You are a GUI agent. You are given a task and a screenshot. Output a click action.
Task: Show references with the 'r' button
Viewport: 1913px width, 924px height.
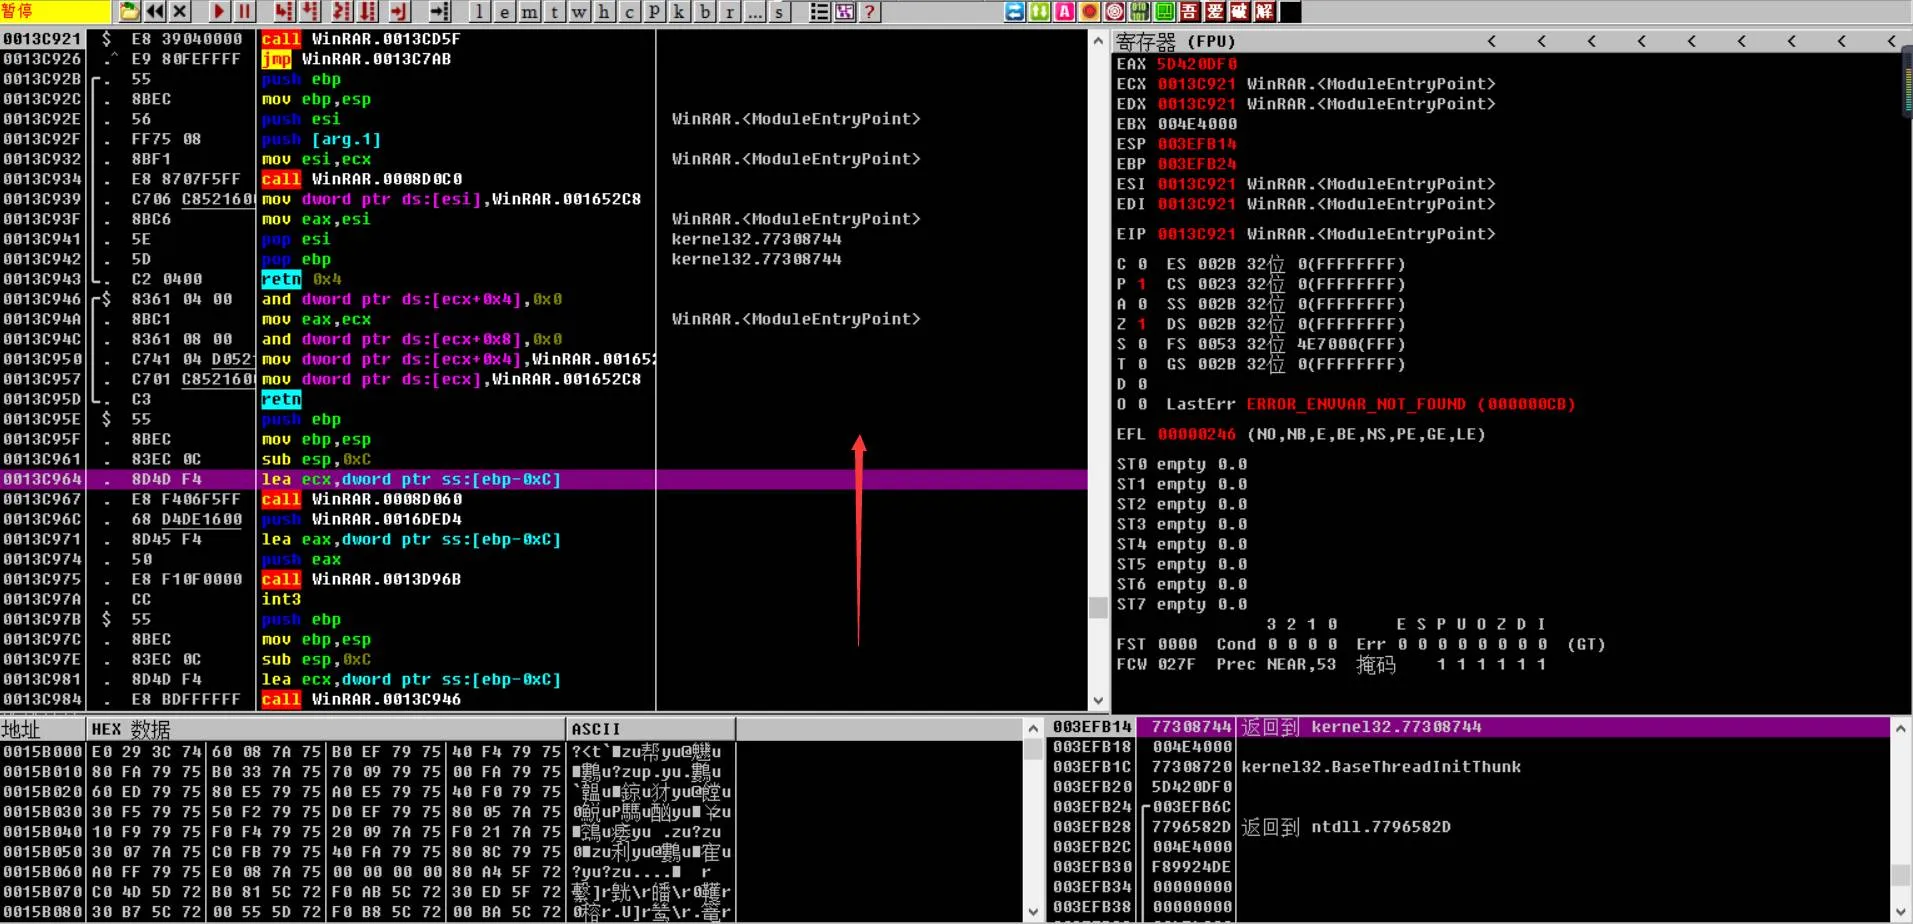click(730, 12)
